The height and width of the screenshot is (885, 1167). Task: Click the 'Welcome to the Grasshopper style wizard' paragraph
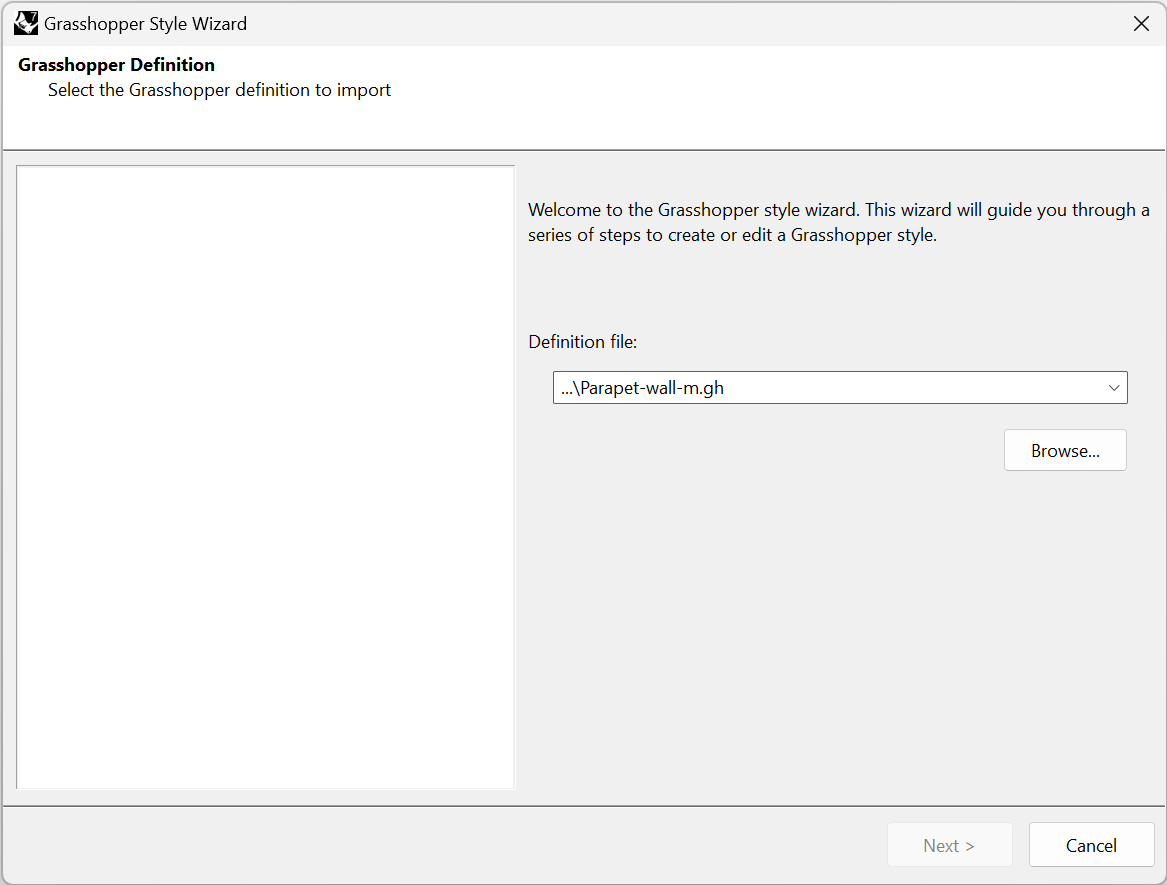coord(839,223)
